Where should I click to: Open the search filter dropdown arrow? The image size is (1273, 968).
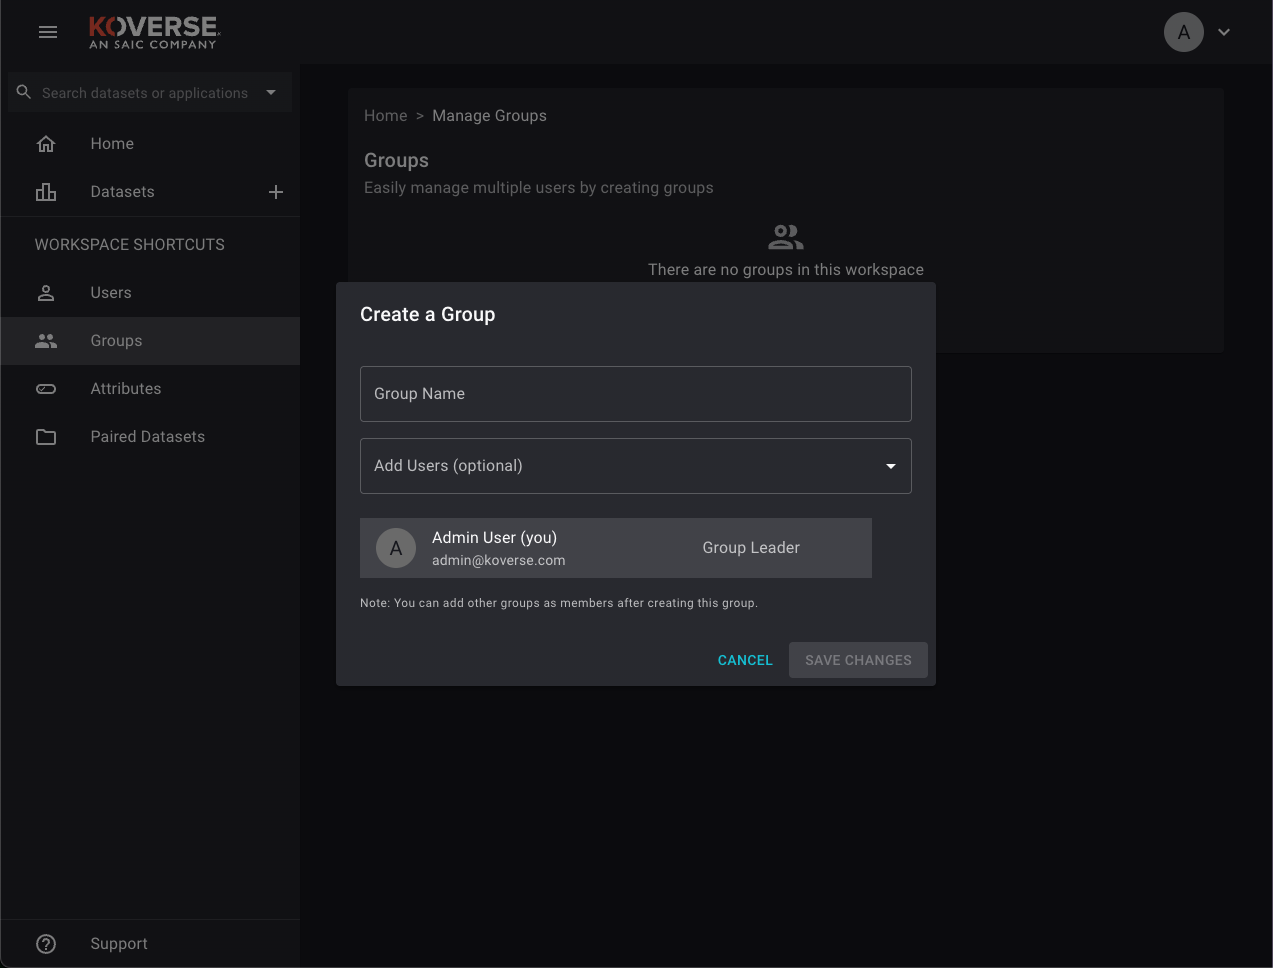pos(271,92)
